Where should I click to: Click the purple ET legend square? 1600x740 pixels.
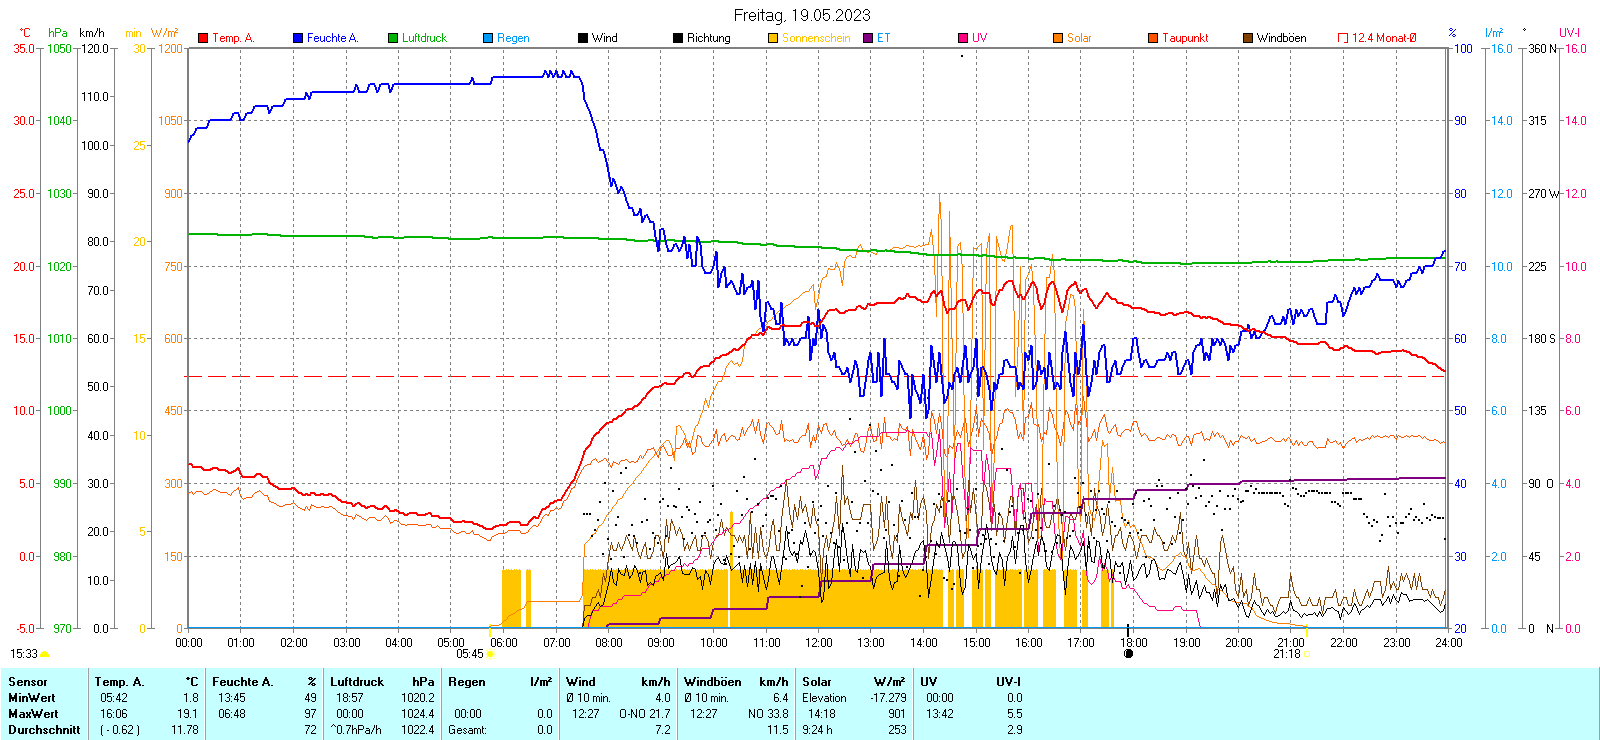tap(868, 38)
